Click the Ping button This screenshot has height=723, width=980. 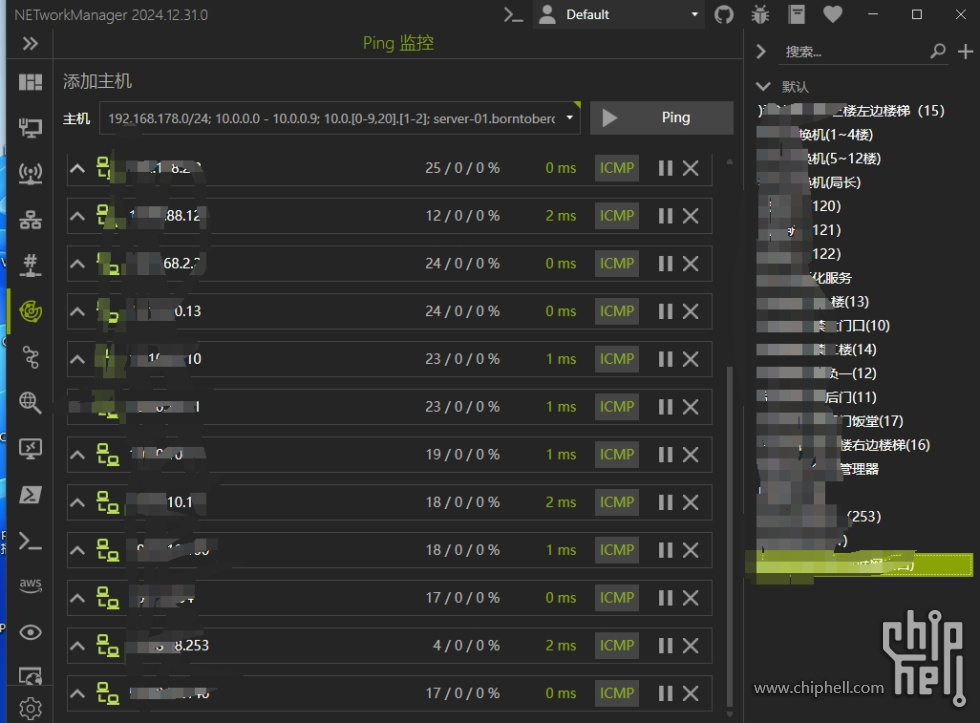tap(662, 117)
